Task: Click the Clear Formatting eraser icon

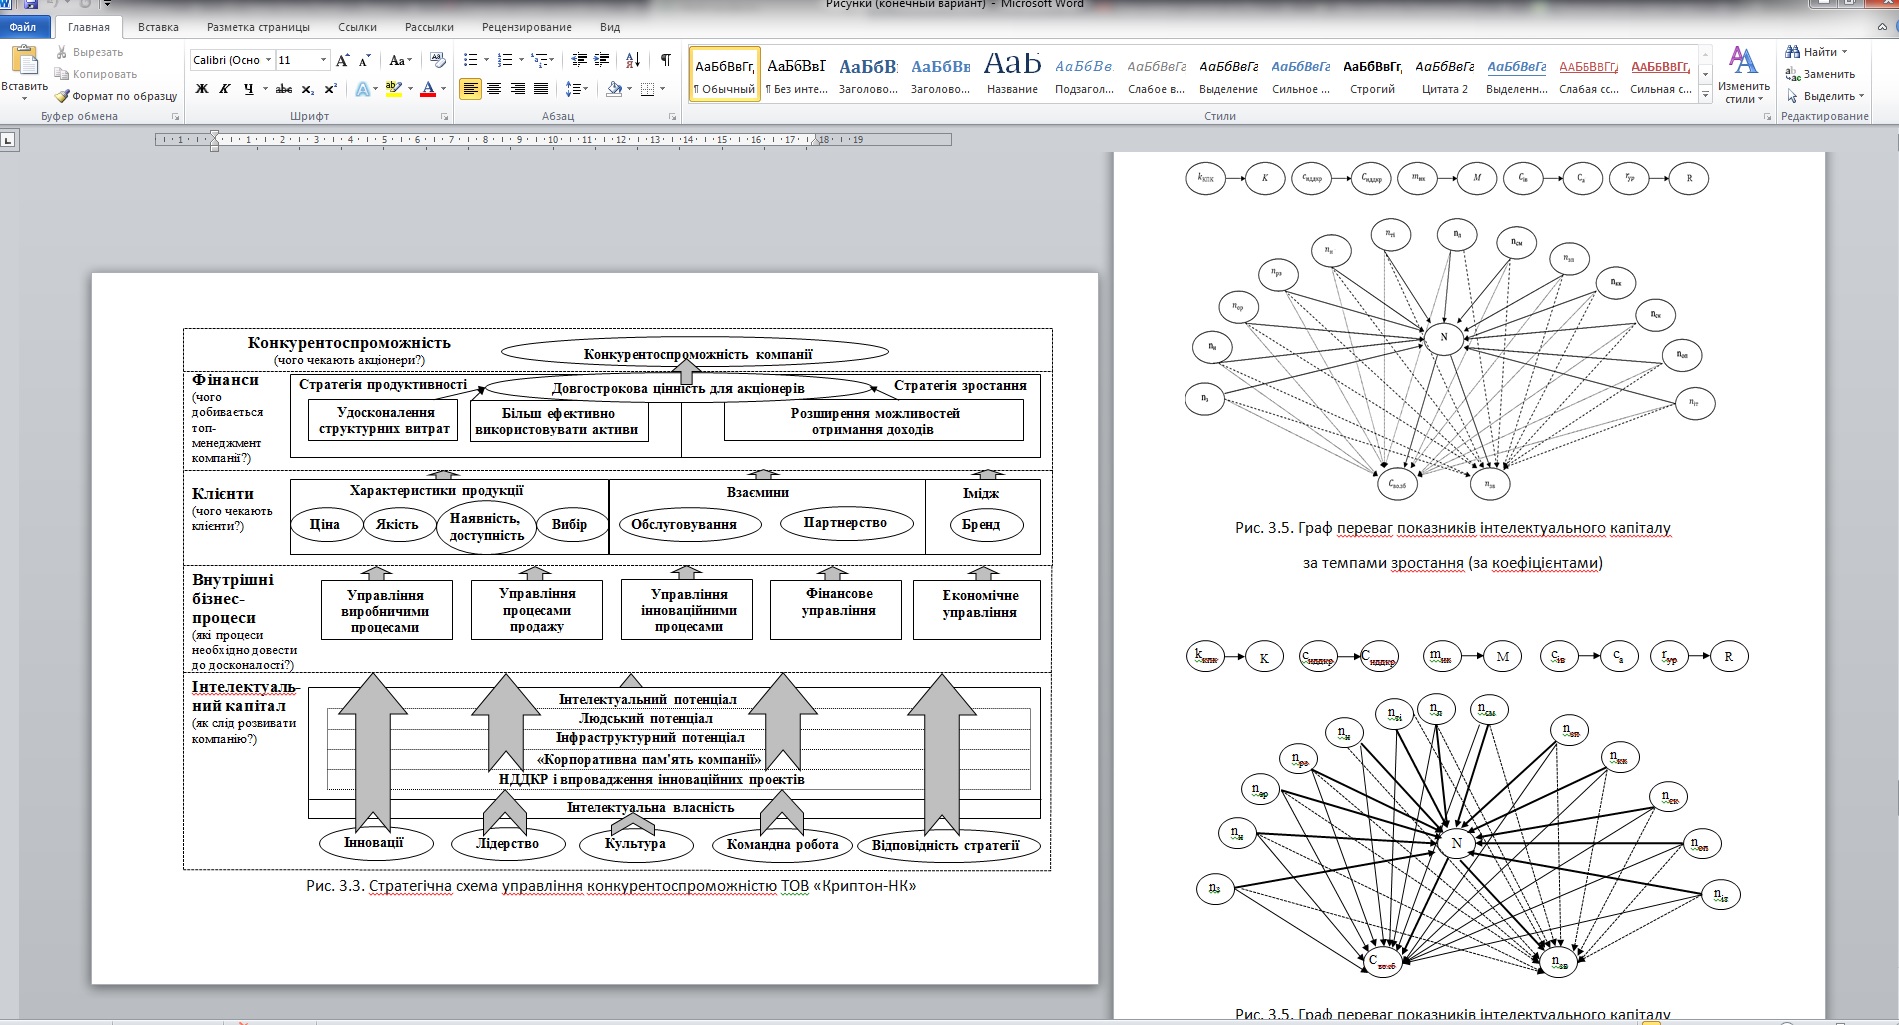Action: click(x=437, y=60)
